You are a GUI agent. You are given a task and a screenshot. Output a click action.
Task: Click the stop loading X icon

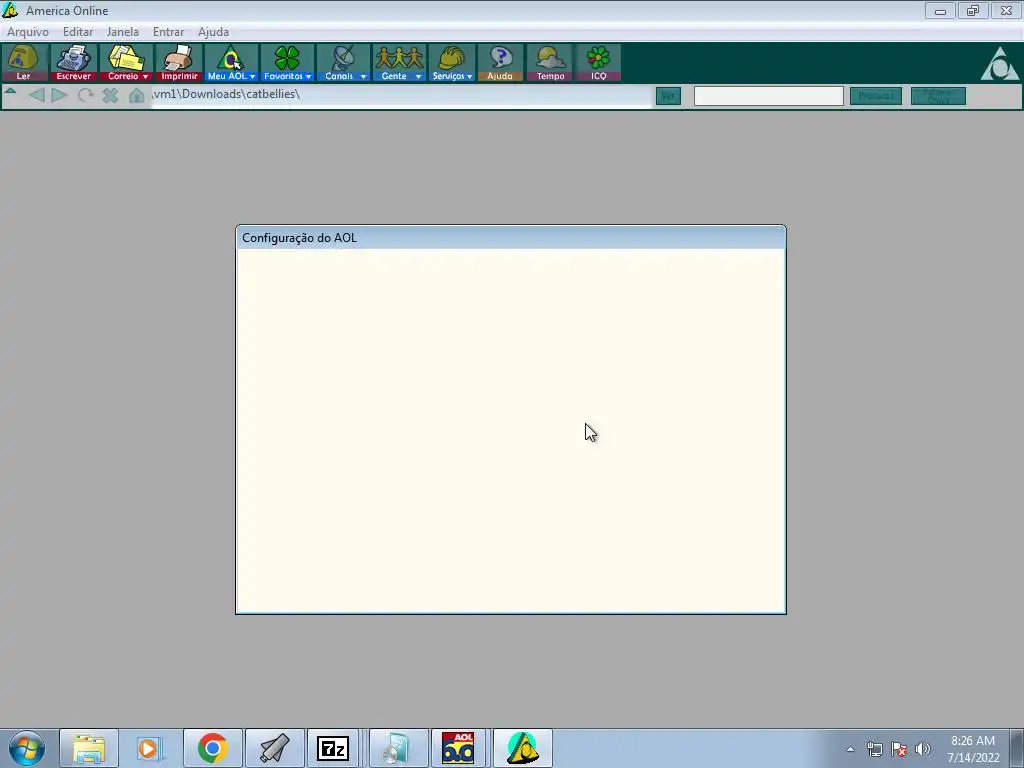point(110,95)
